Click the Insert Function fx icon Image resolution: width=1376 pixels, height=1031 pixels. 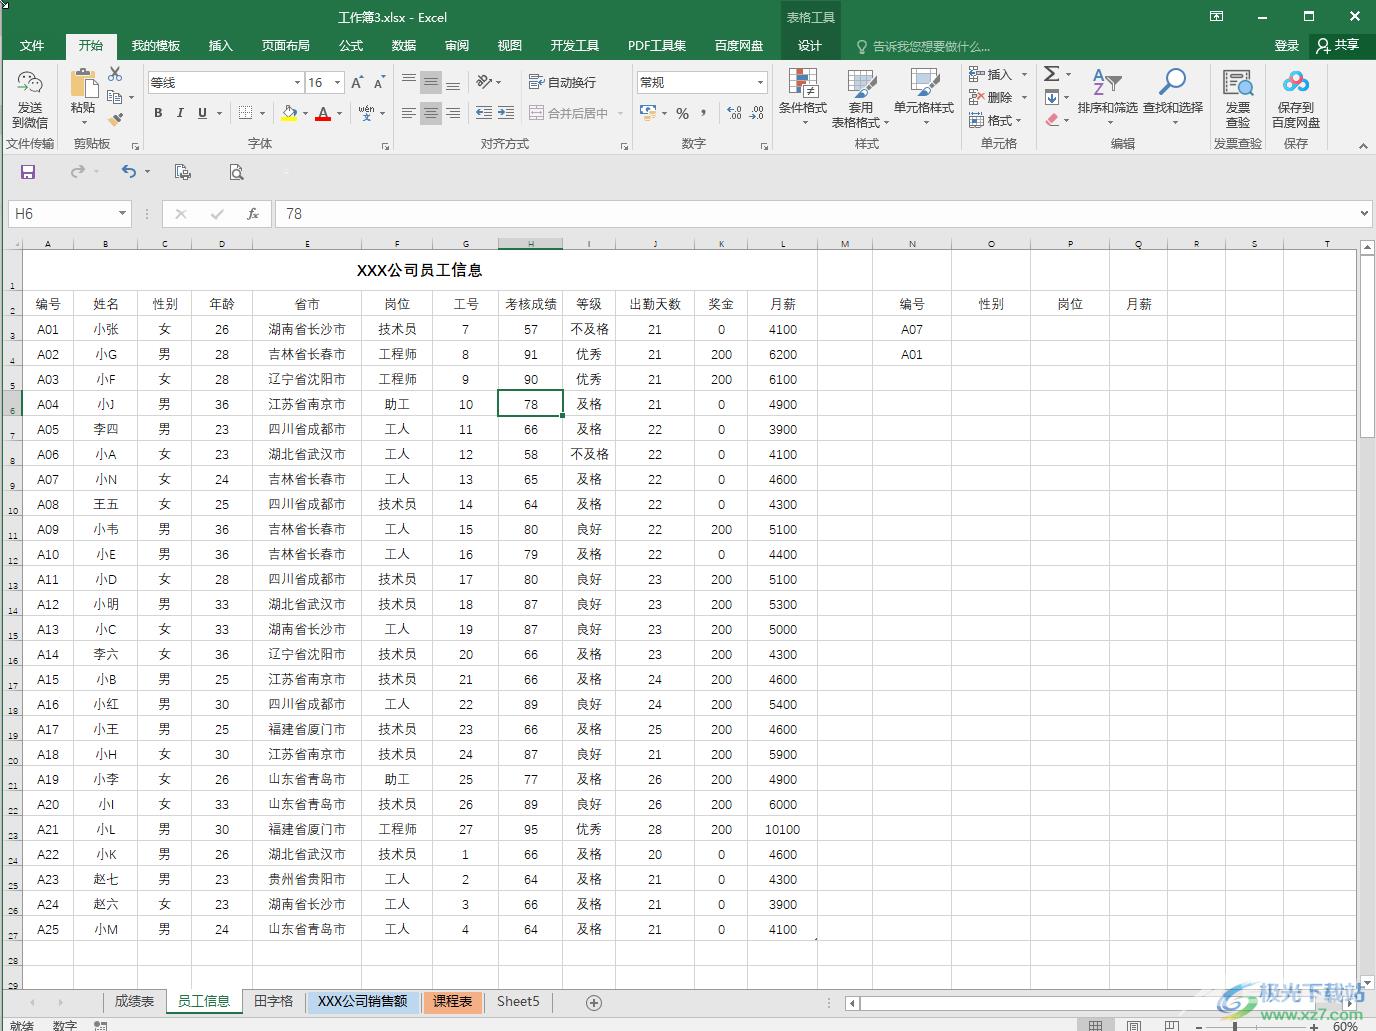(x=253, y=213)
